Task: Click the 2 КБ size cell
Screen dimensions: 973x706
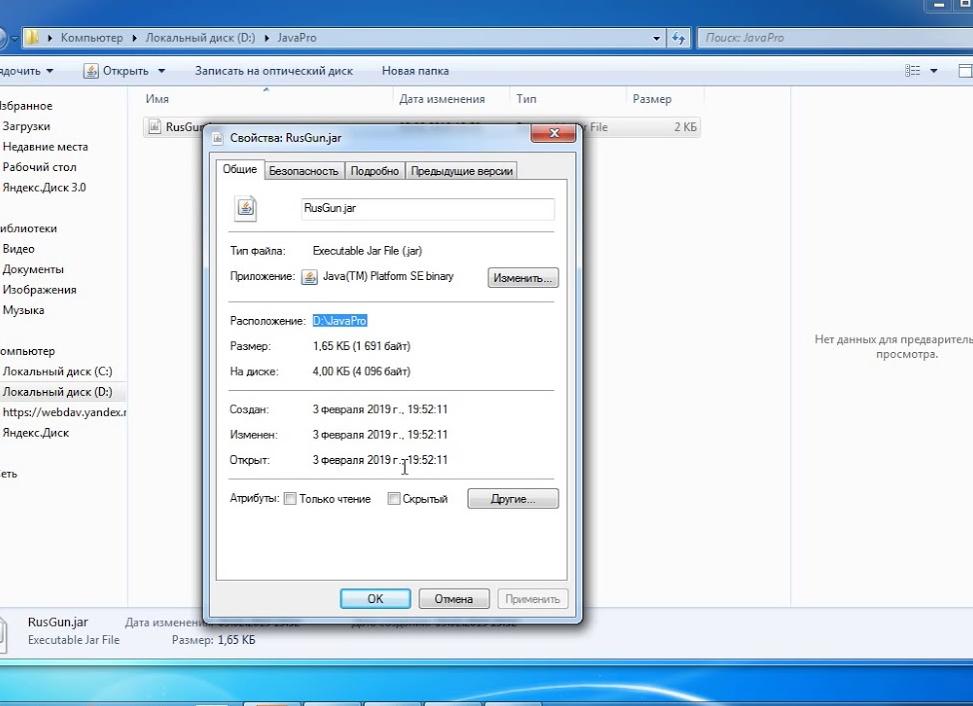Action: click(685, 127)
